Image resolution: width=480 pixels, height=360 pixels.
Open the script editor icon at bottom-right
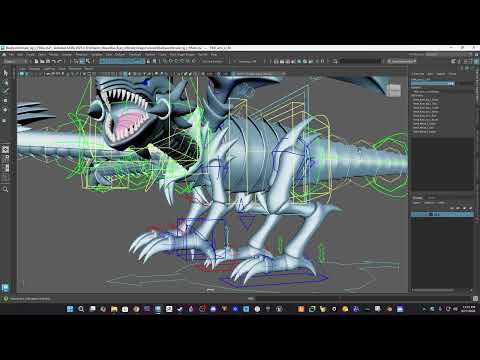pyautogui.click(x=476, y=298)
